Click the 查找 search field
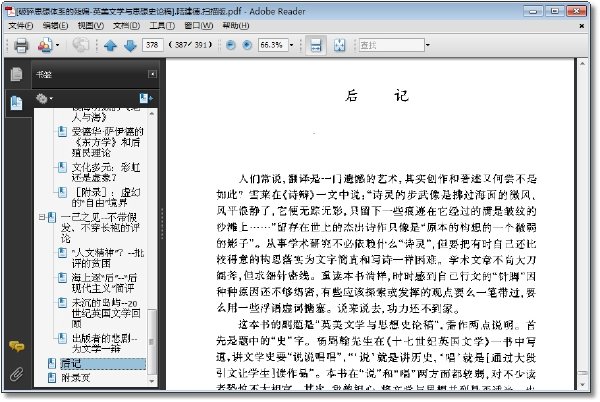Image resolution: width=600 pixels, height=402 pixels. (x=391, y=45)
